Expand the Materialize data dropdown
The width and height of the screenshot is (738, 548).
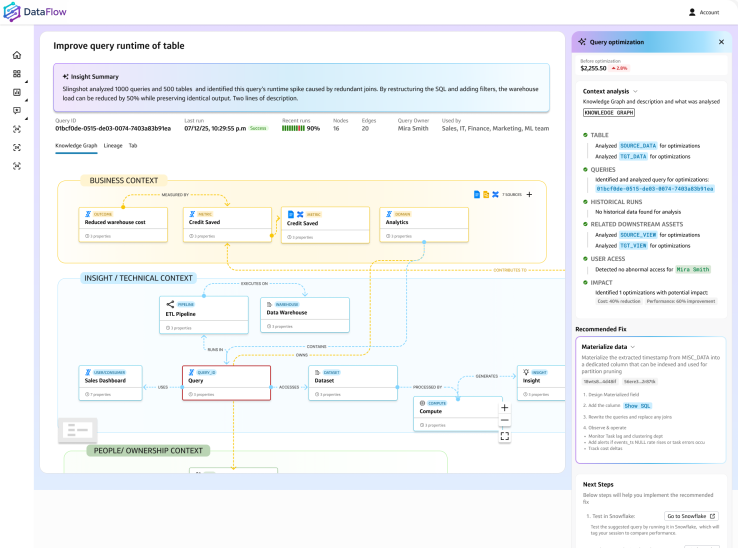(x=633, y=347)
